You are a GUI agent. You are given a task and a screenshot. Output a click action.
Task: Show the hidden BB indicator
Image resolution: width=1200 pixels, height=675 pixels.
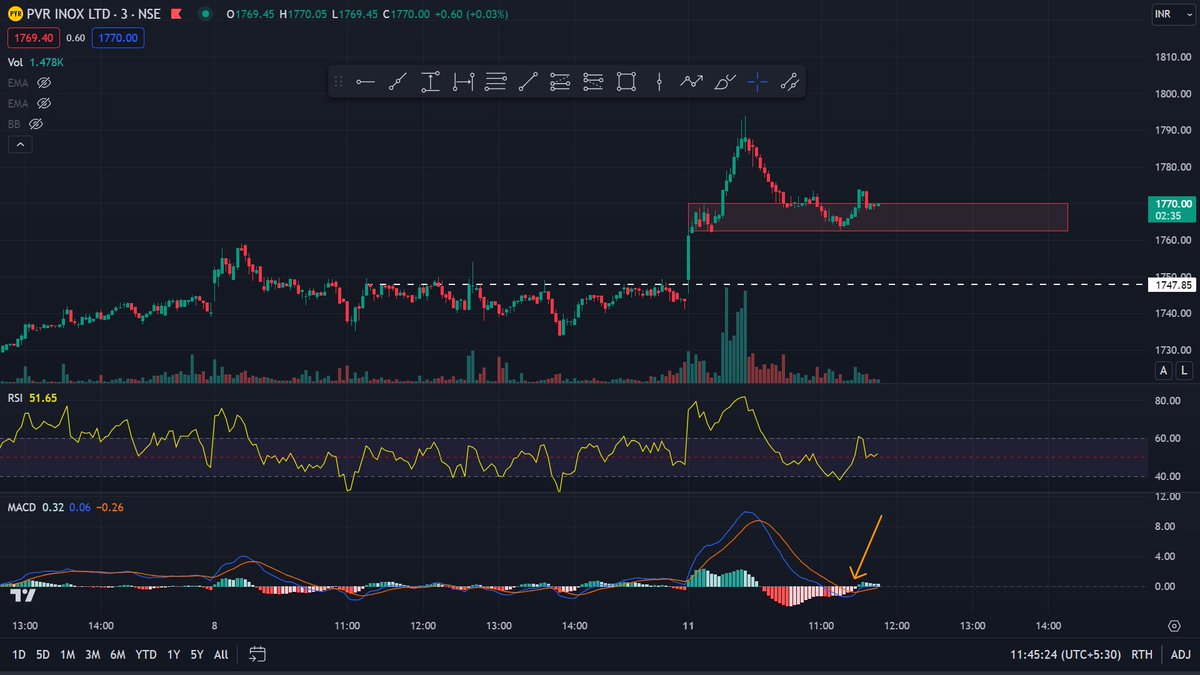[x=36, y=124]
